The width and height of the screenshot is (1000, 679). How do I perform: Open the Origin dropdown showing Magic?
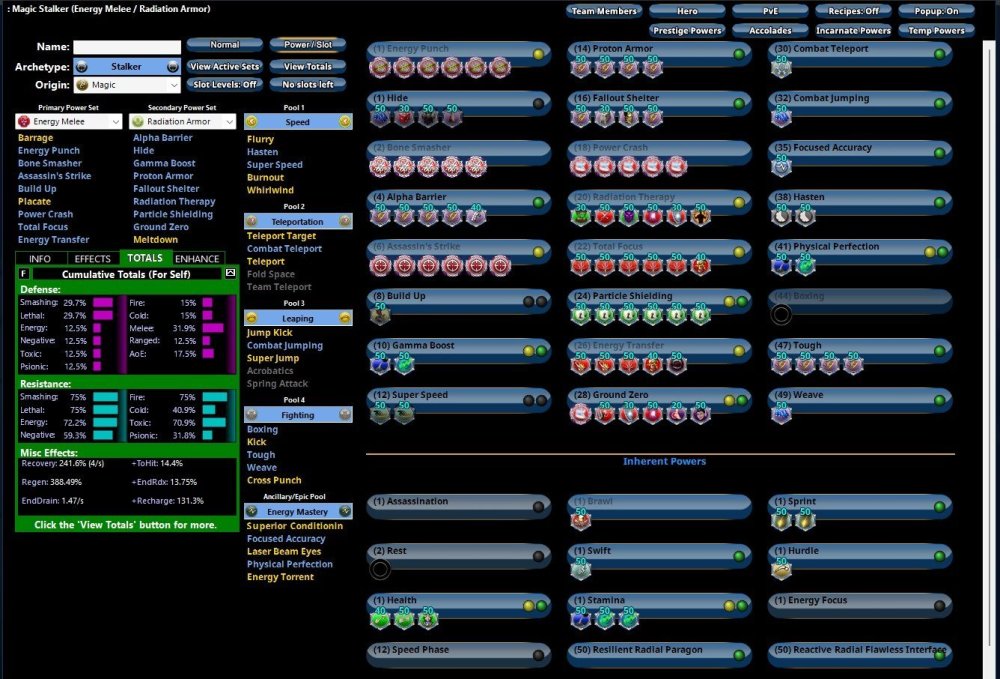(127, 85)
